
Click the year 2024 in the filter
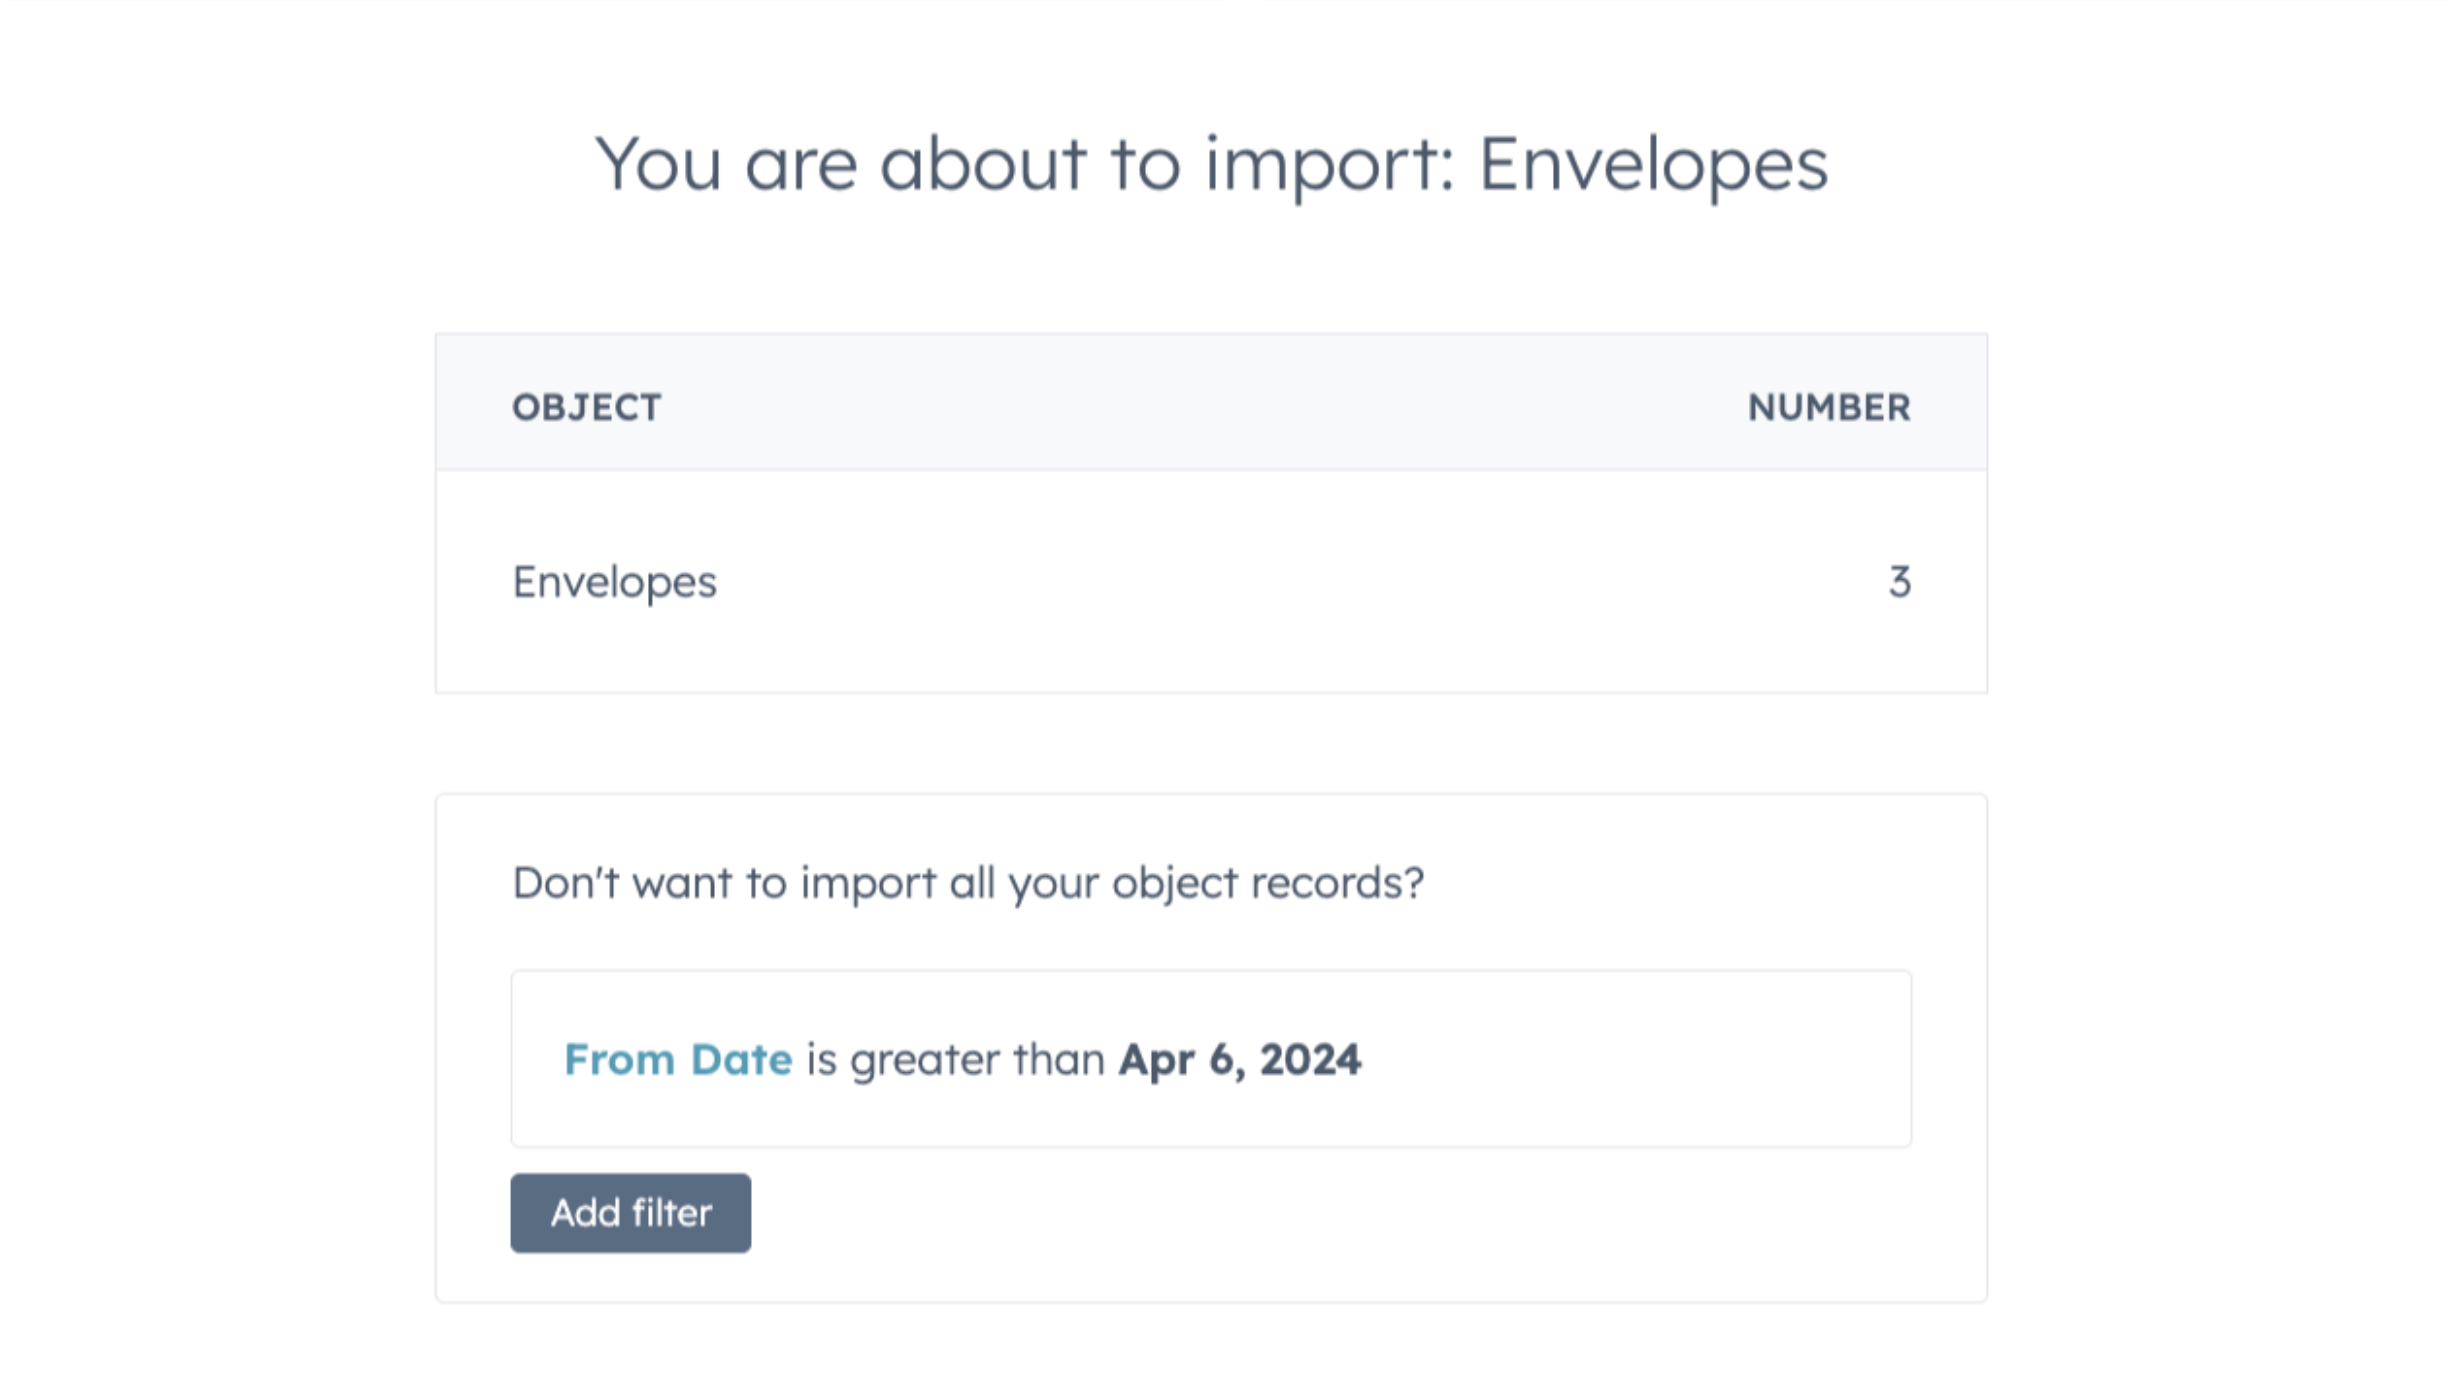point(1310,1059)
